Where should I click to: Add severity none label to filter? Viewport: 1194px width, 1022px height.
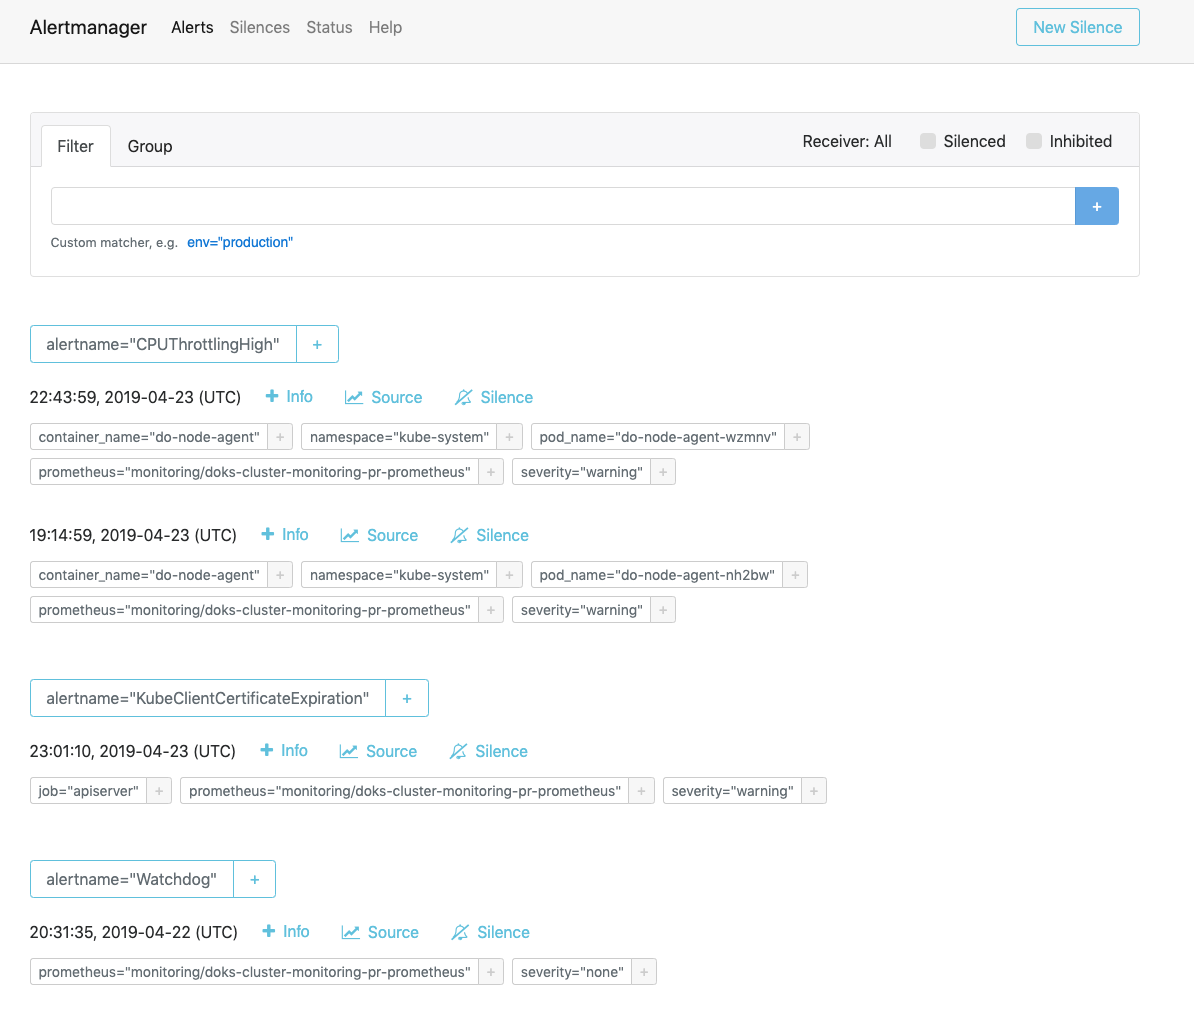tap(644, 972)
